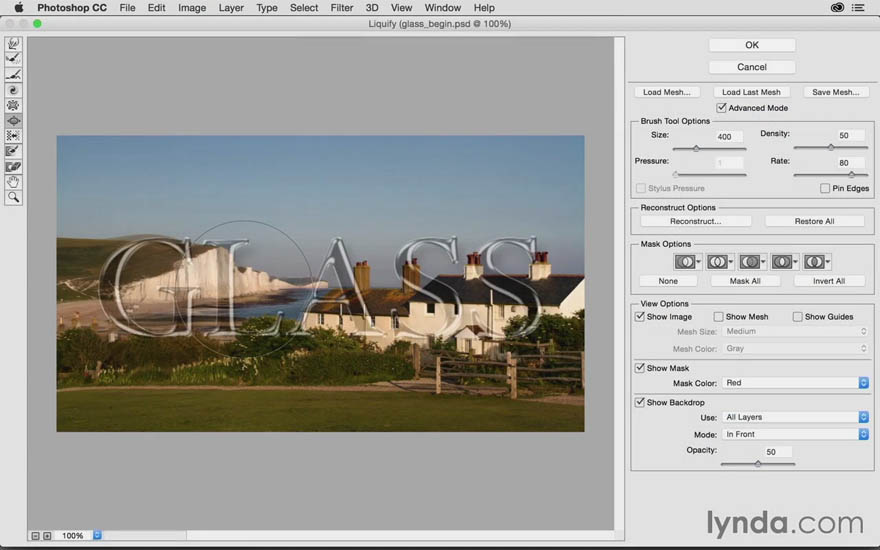880x550 pixels.
Task: Toggle the Show Image checkbox
Action: click(x=640, y=317)
